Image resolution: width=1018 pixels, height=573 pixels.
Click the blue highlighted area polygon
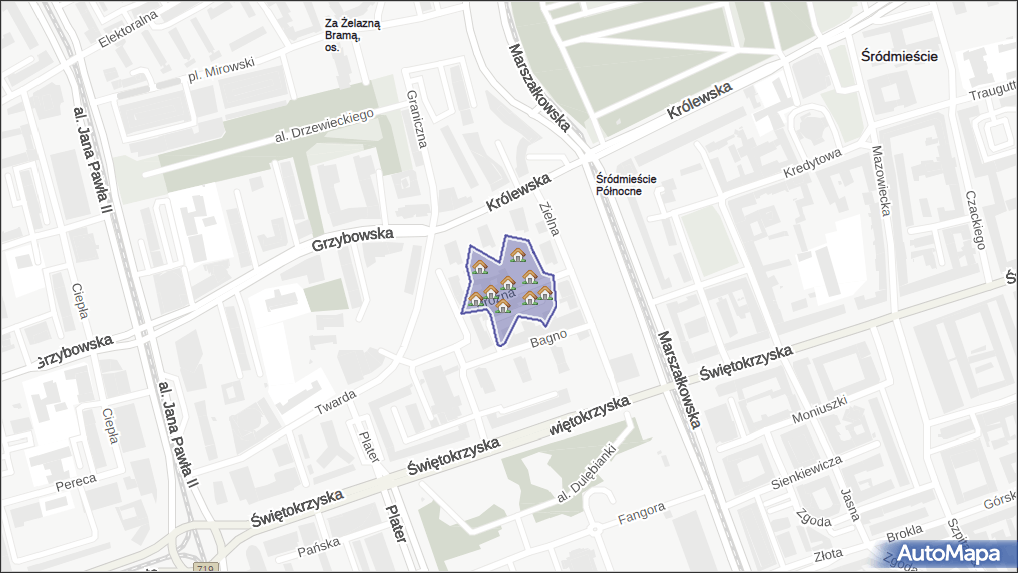[509, 289]
